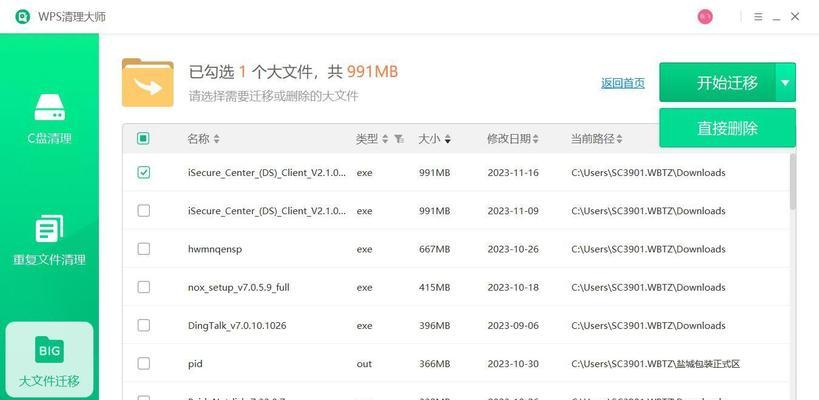Click the 2023-09-06 date cell
Screen dimensions: 819x400
[513, 326]
